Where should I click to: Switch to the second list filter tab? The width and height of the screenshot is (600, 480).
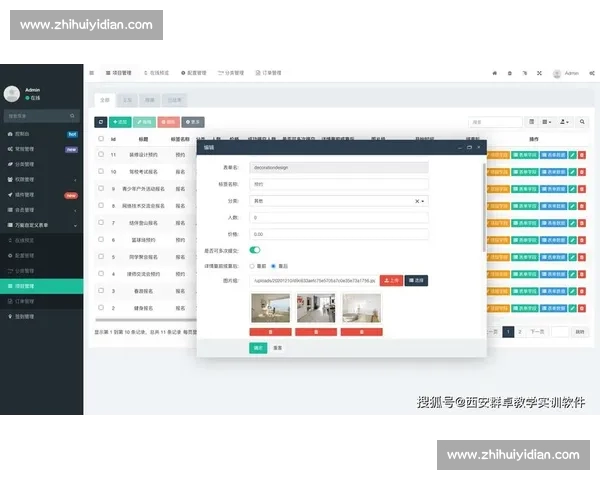127,100
